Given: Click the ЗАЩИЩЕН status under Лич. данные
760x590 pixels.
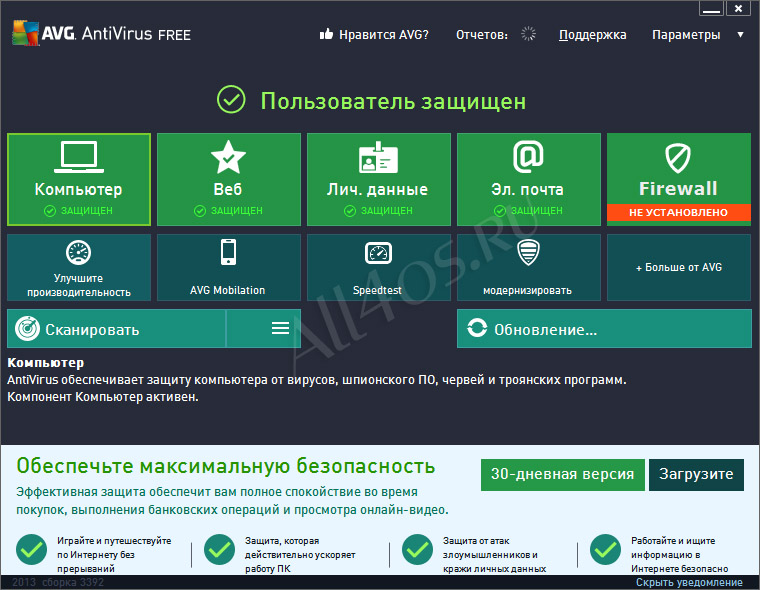Looking at the screenshot, I should (378, 211).
